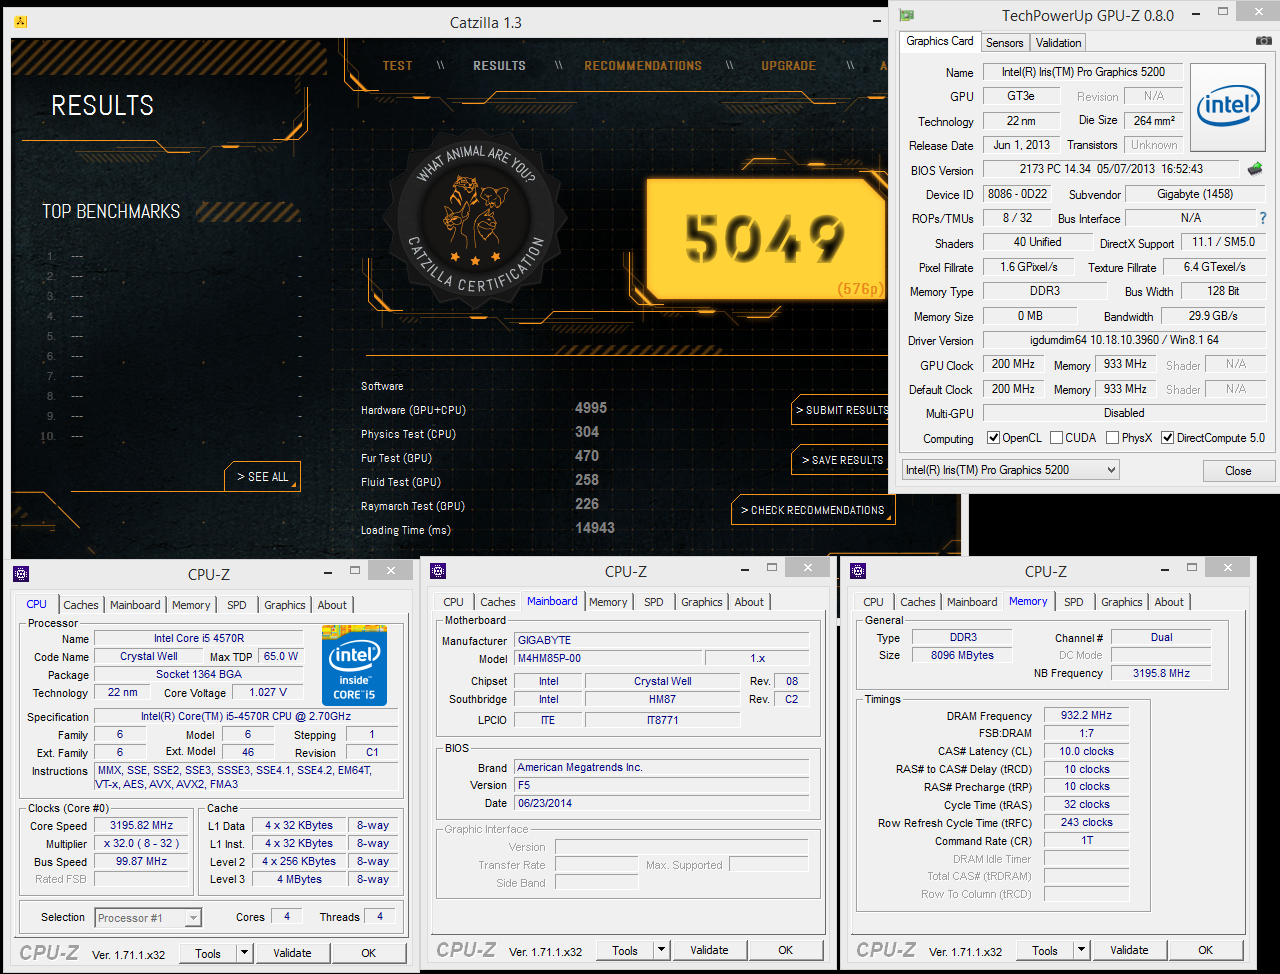This screenshot has height=974, width=1280.
Task: Click the Core Speed value 3195.82 MHz
Action: (x=141, y=826)
